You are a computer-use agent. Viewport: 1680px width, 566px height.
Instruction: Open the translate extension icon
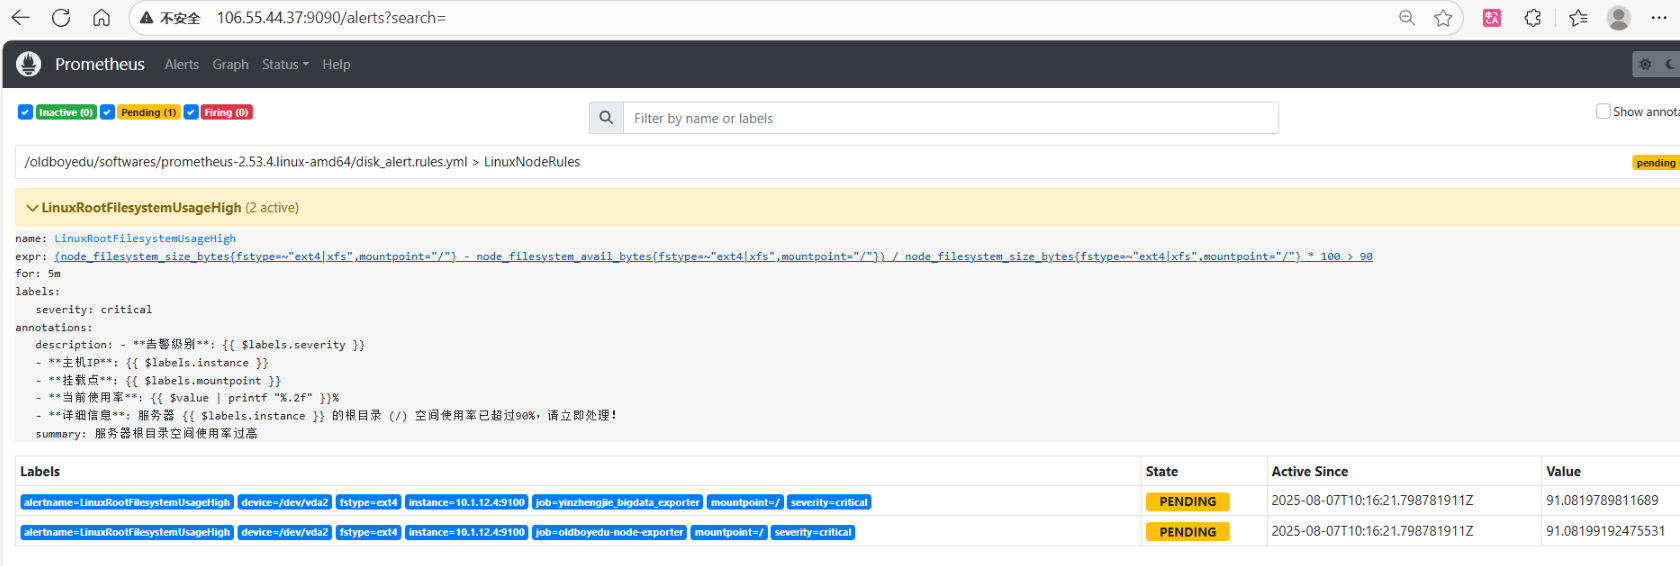pos(1491,18)
